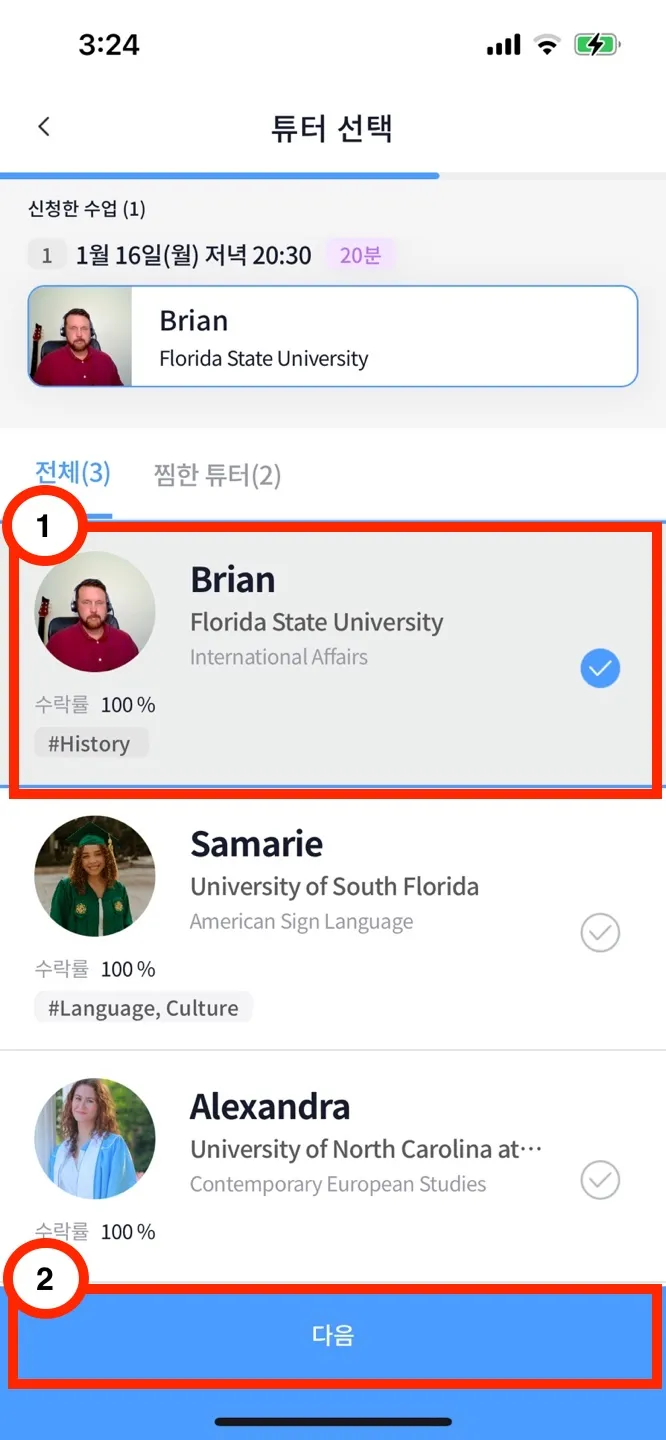Tap Brian's circular profile photo in list
This screenshot has width=666, height=1440.
pos(95,612)
